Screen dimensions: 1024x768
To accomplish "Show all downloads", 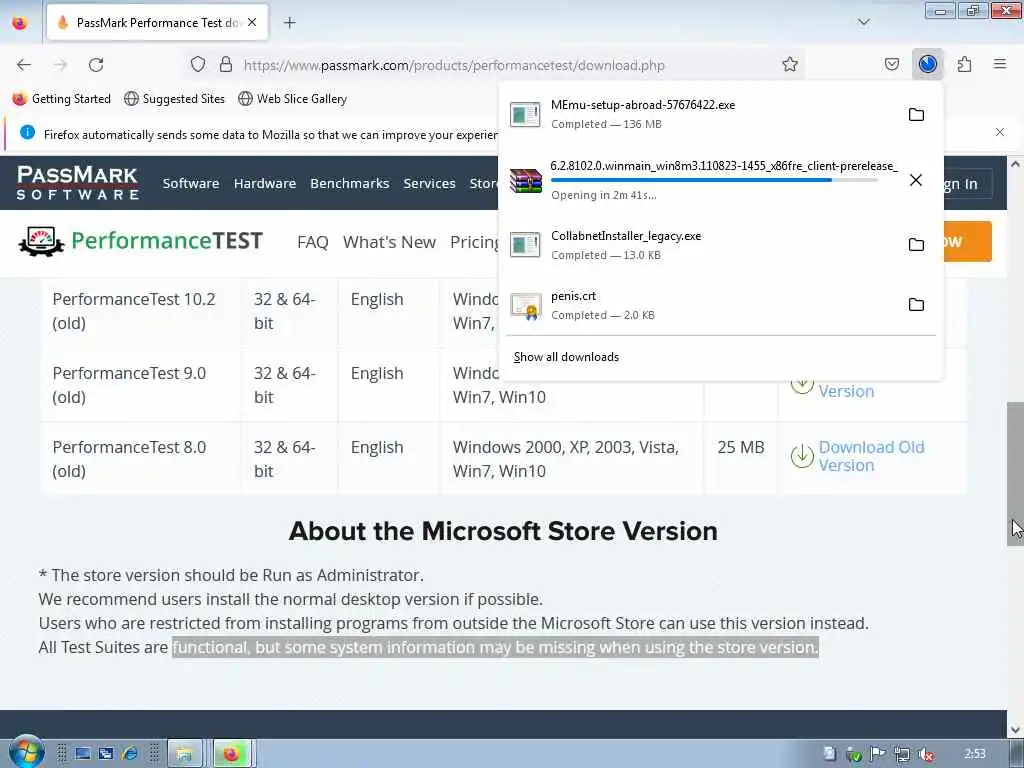I will tap(566, 357).
